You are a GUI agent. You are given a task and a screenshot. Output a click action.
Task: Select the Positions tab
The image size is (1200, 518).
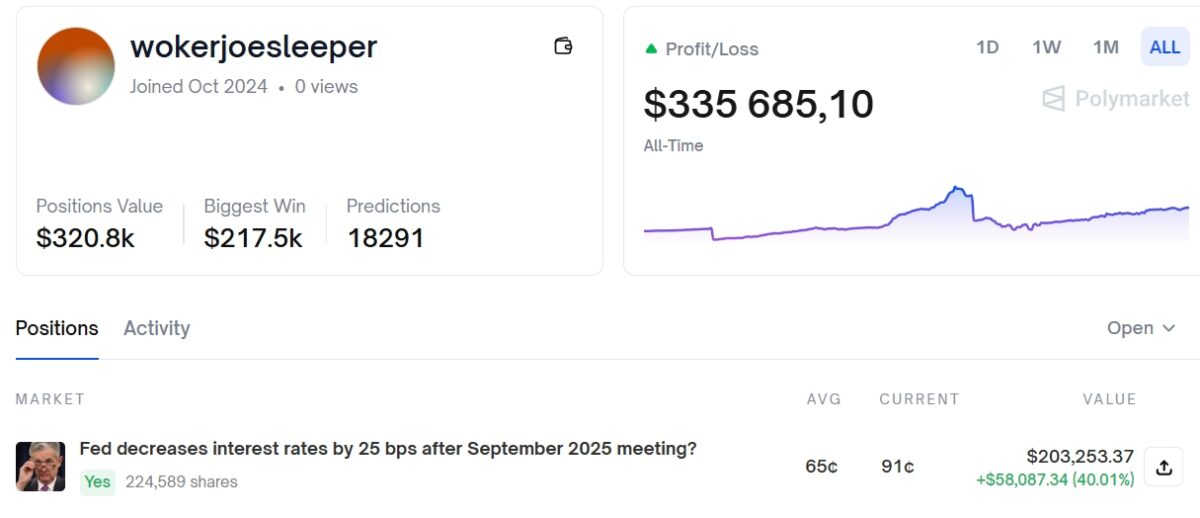point(57,328)
